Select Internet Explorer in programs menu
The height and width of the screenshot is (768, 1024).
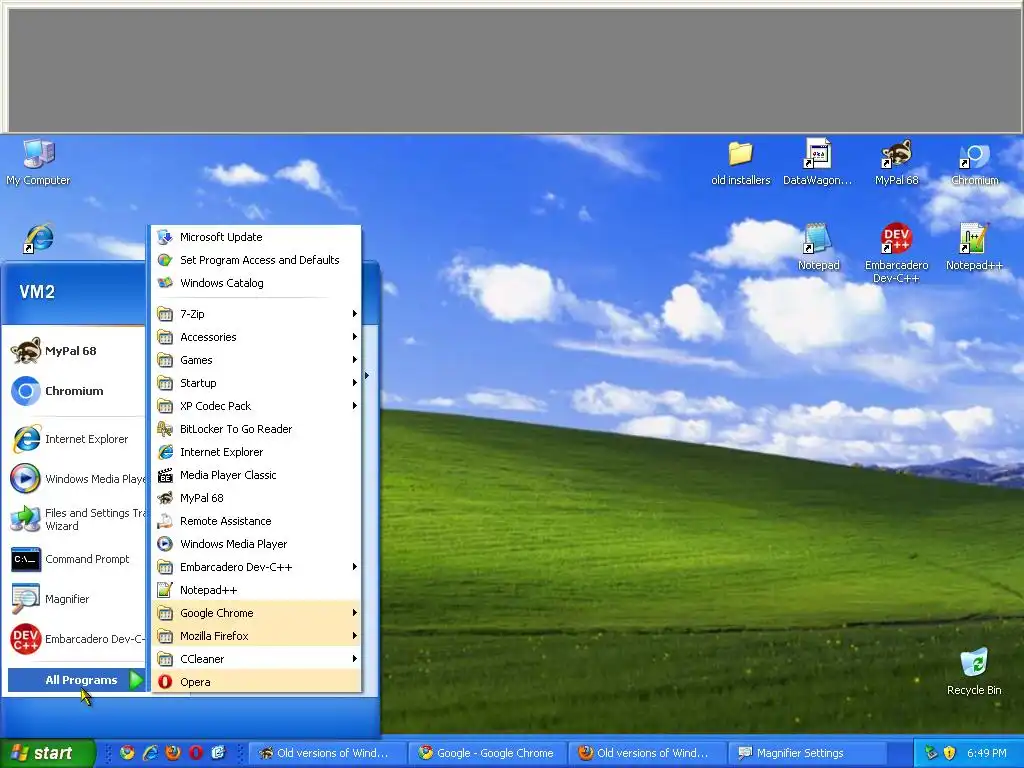pyautogui.click(x=257, y=452)
